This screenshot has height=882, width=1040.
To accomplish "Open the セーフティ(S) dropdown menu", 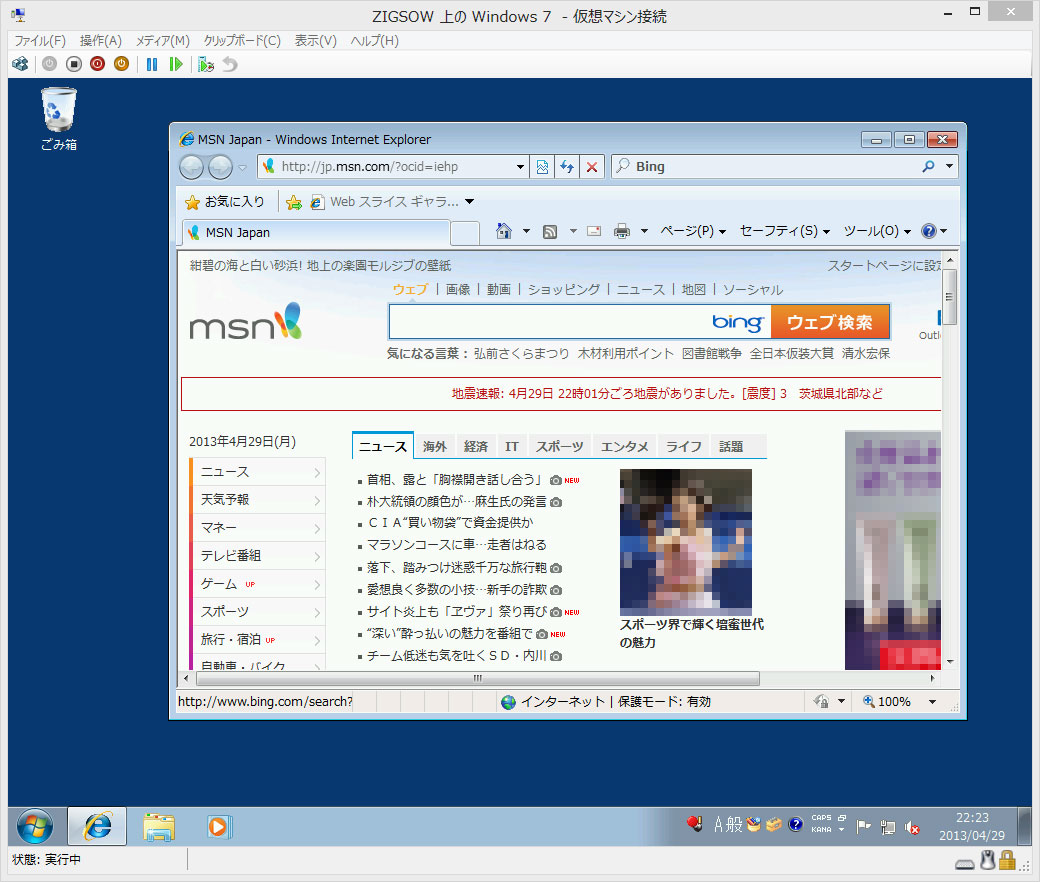I will [x=785, y=231].
